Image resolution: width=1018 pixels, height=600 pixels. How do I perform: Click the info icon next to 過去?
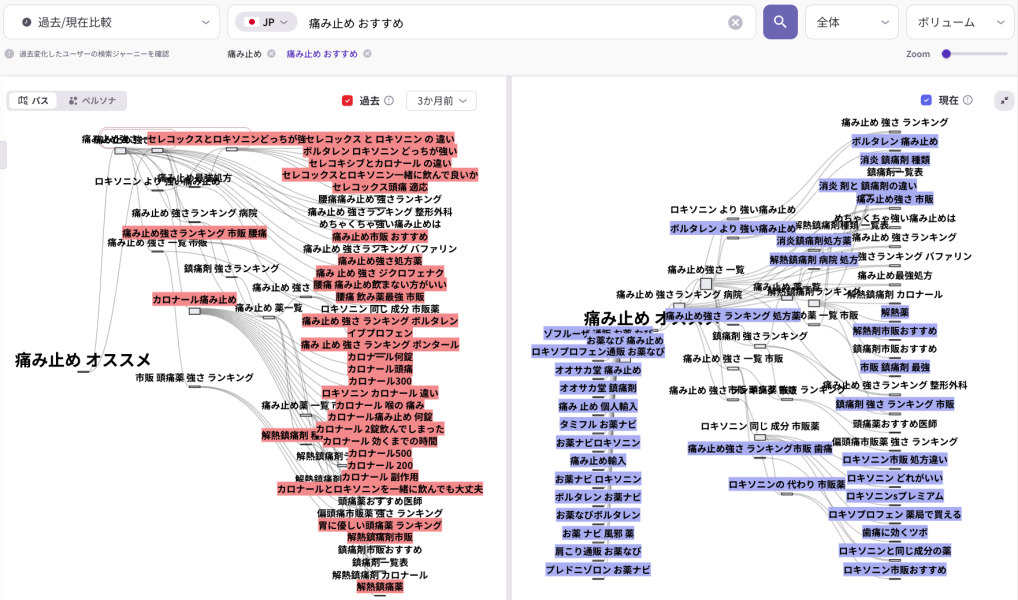[x=389, y=101]
